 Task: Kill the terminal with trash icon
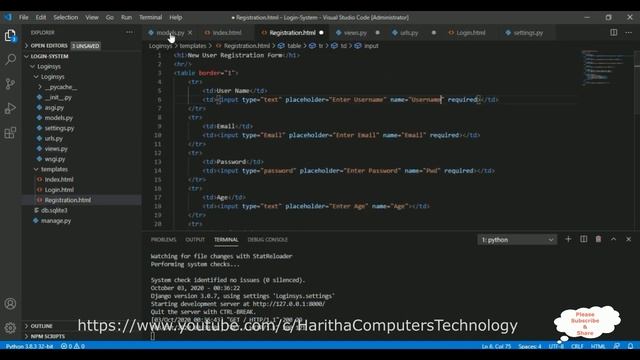[598, 240]
